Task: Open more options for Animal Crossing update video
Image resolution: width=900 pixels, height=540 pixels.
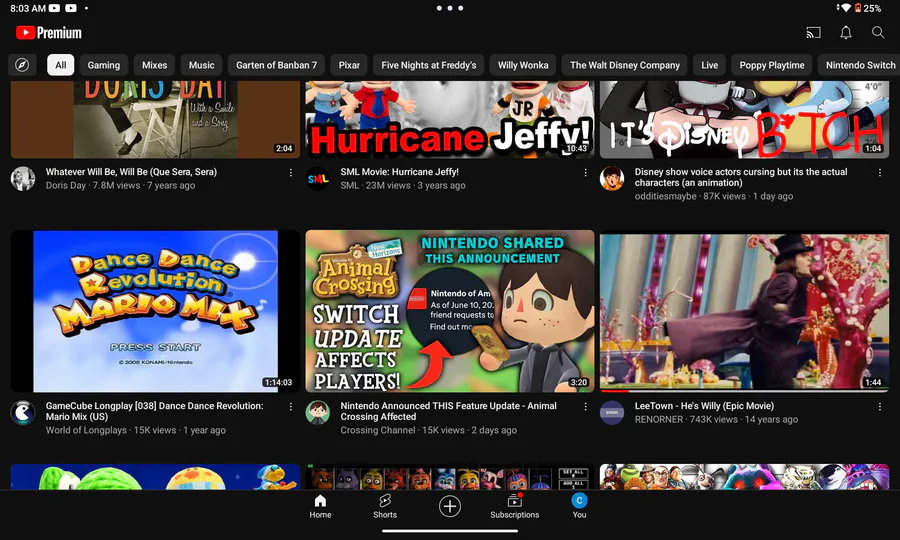Action: pos(585,406)
